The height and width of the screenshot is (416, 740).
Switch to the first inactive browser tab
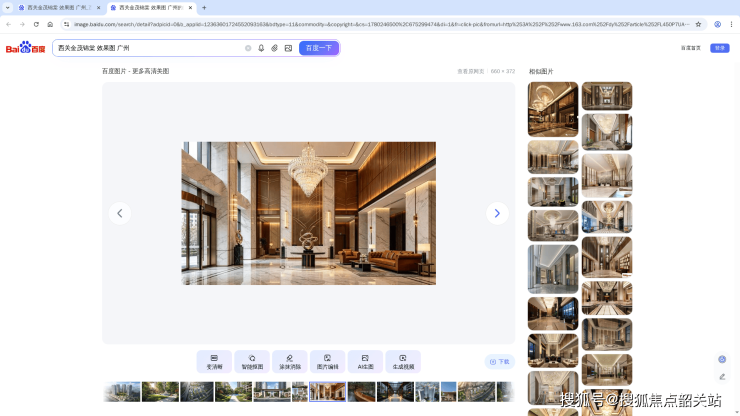59,8
